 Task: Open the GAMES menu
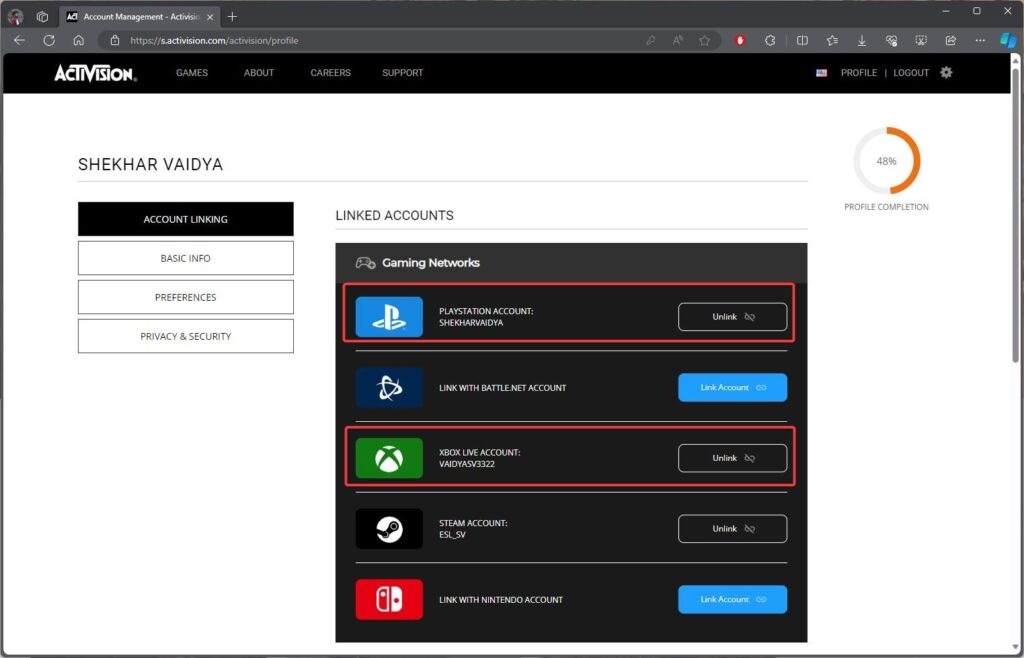192,73
